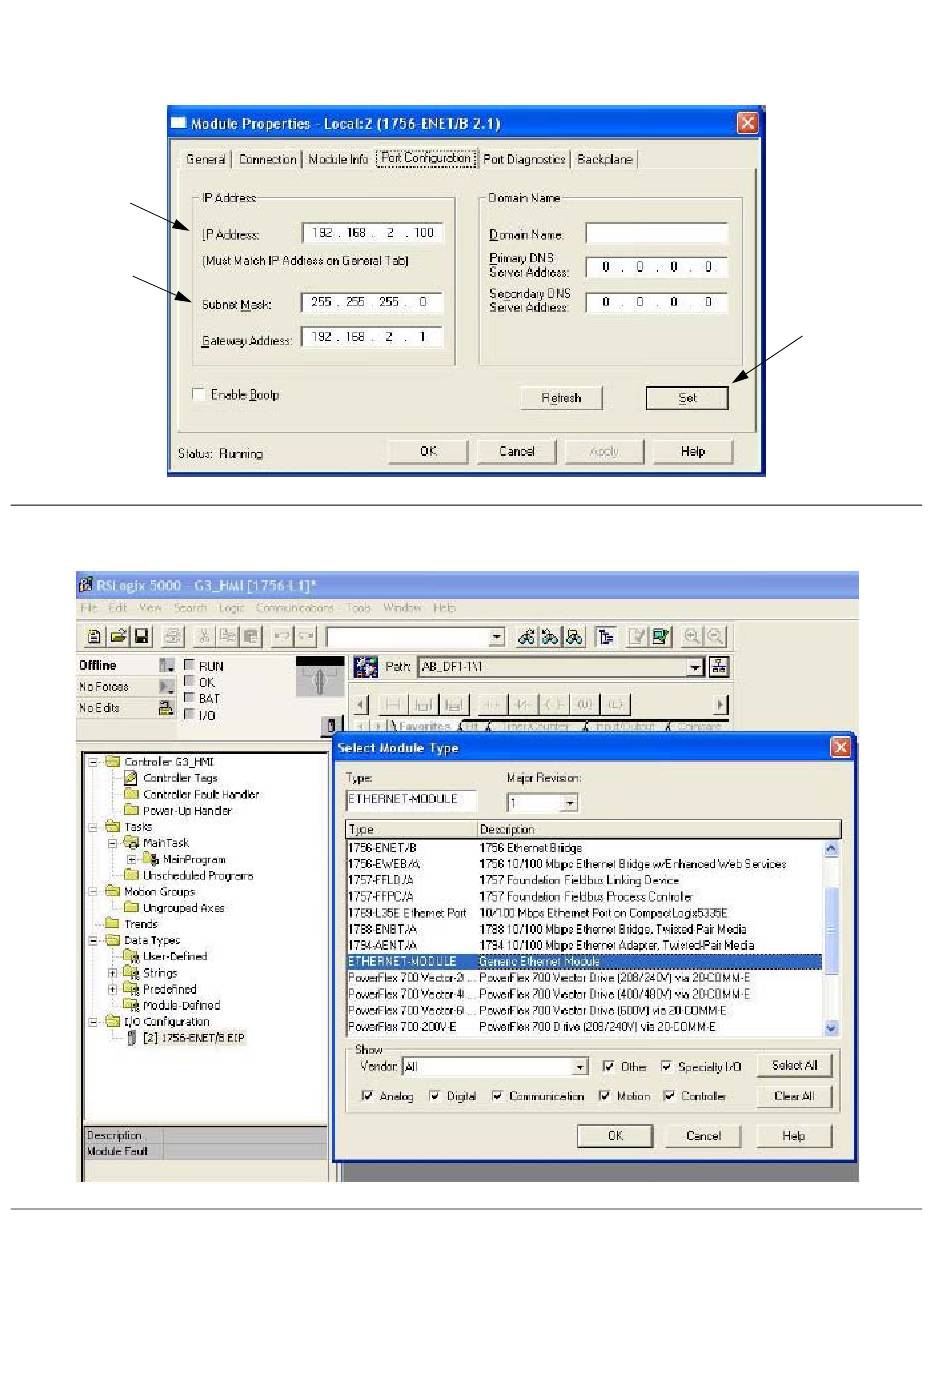Click the communication path icon left of Path
This screenshot has height=1387, width=950.
365,667
